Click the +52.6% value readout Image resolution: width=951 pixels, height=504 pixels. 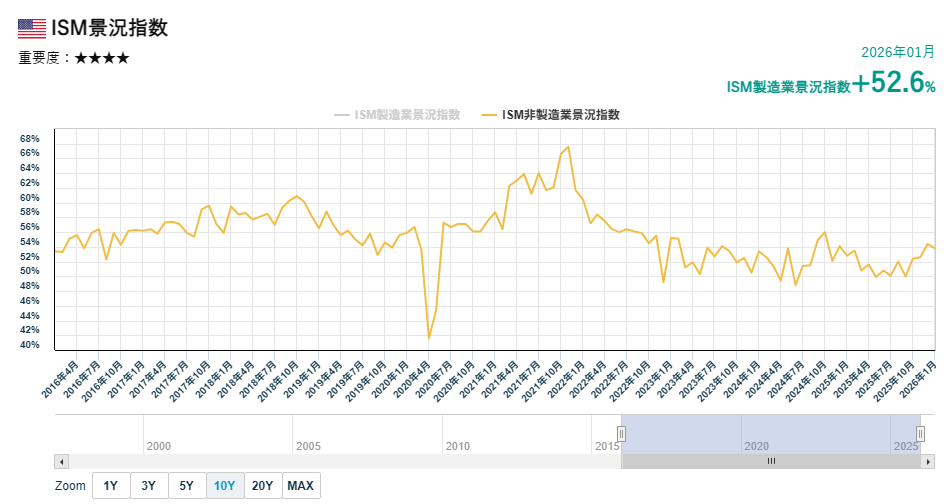pos(894,82)
